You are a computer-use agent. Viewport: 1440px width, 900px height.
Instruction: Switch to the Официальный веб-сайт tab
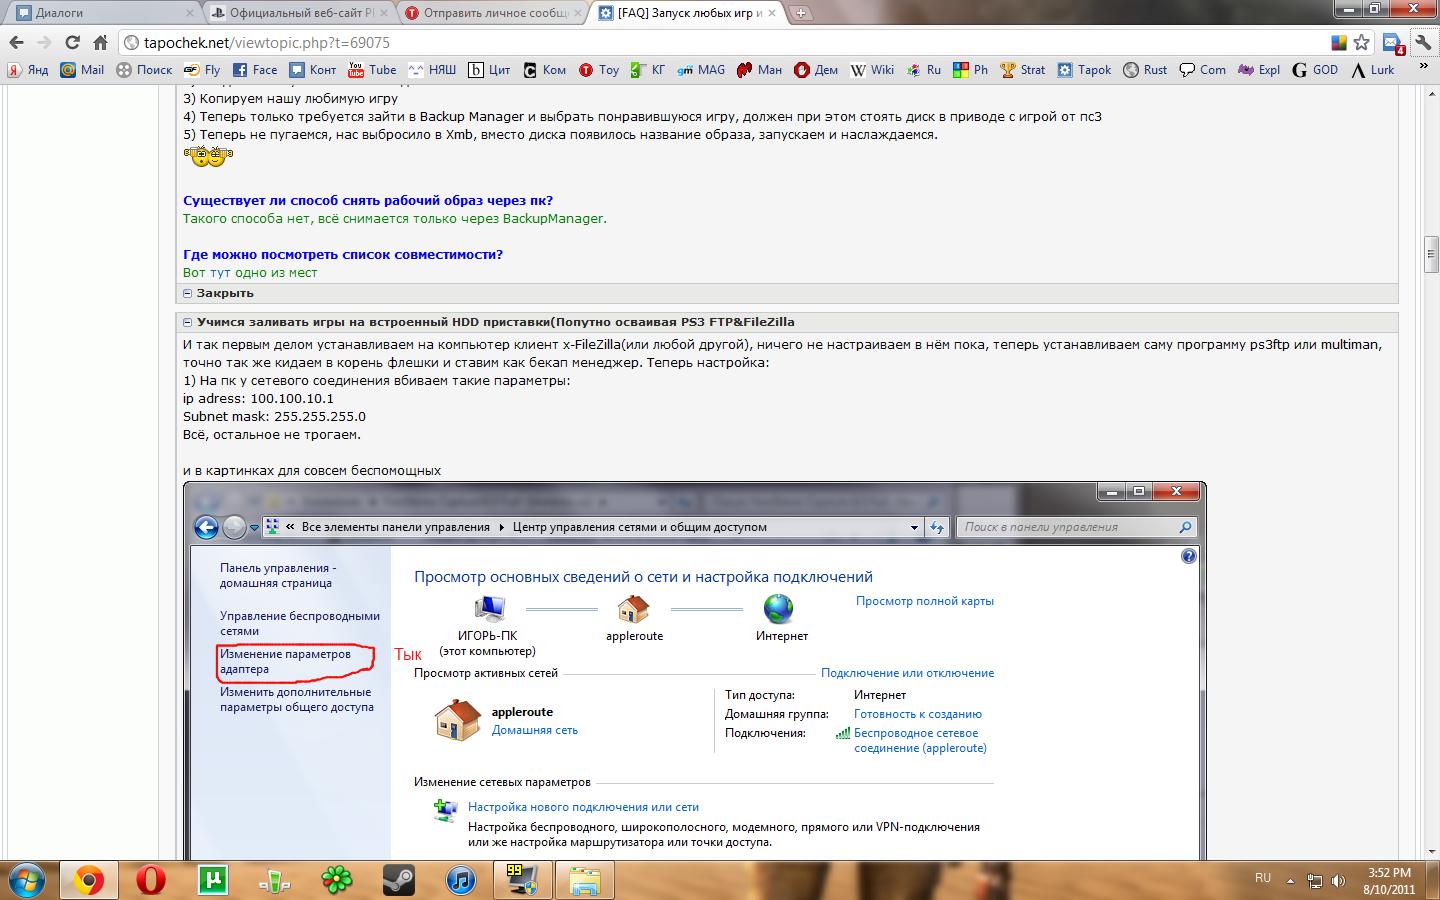[x=300, y=13]
